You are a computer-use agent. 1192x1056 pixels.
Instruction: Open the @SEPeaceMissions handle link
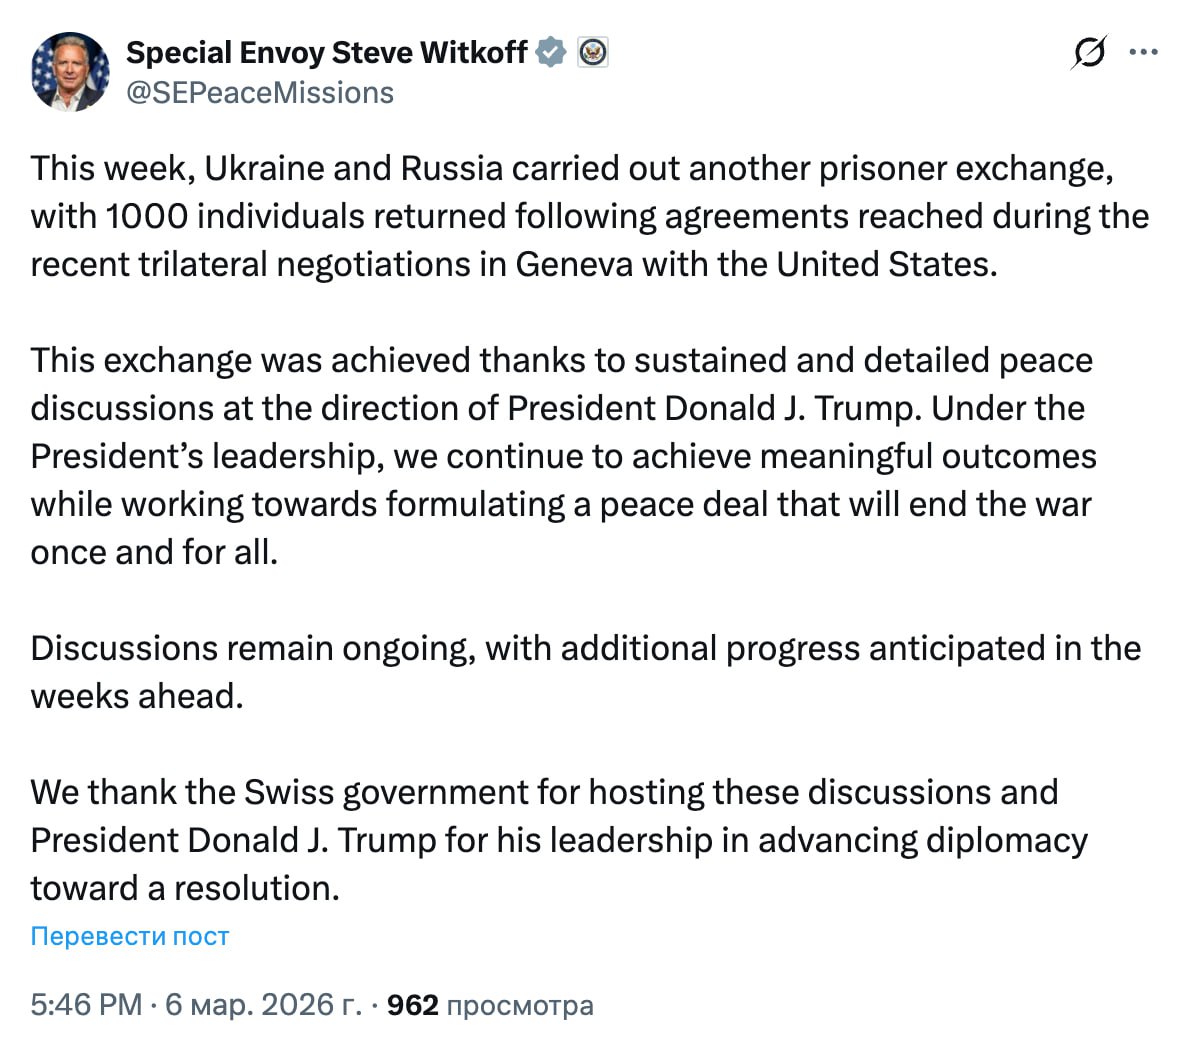pos(260,93)
